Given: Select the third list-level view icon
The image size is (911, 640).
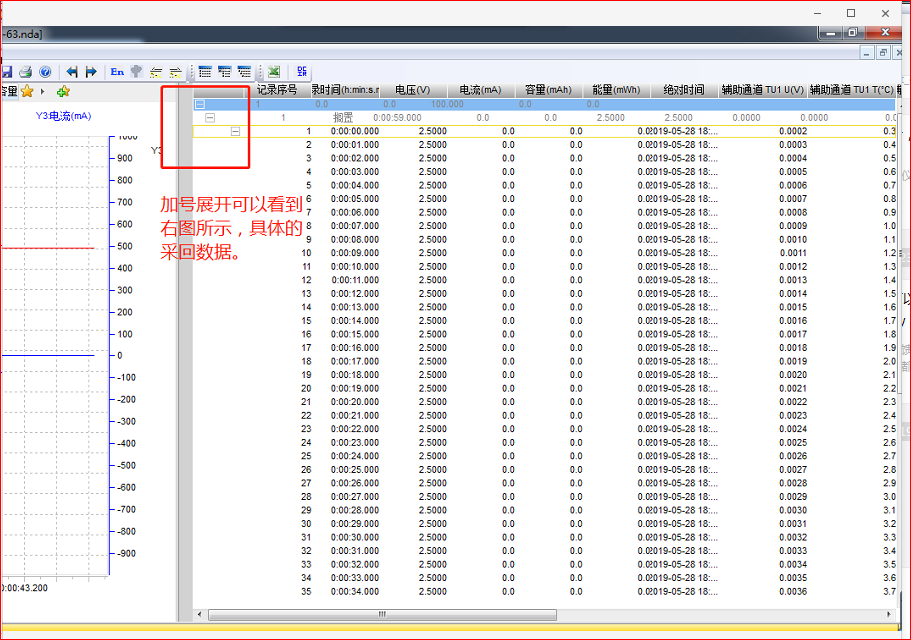Looking at the screenshot, I should click(245, 71).
